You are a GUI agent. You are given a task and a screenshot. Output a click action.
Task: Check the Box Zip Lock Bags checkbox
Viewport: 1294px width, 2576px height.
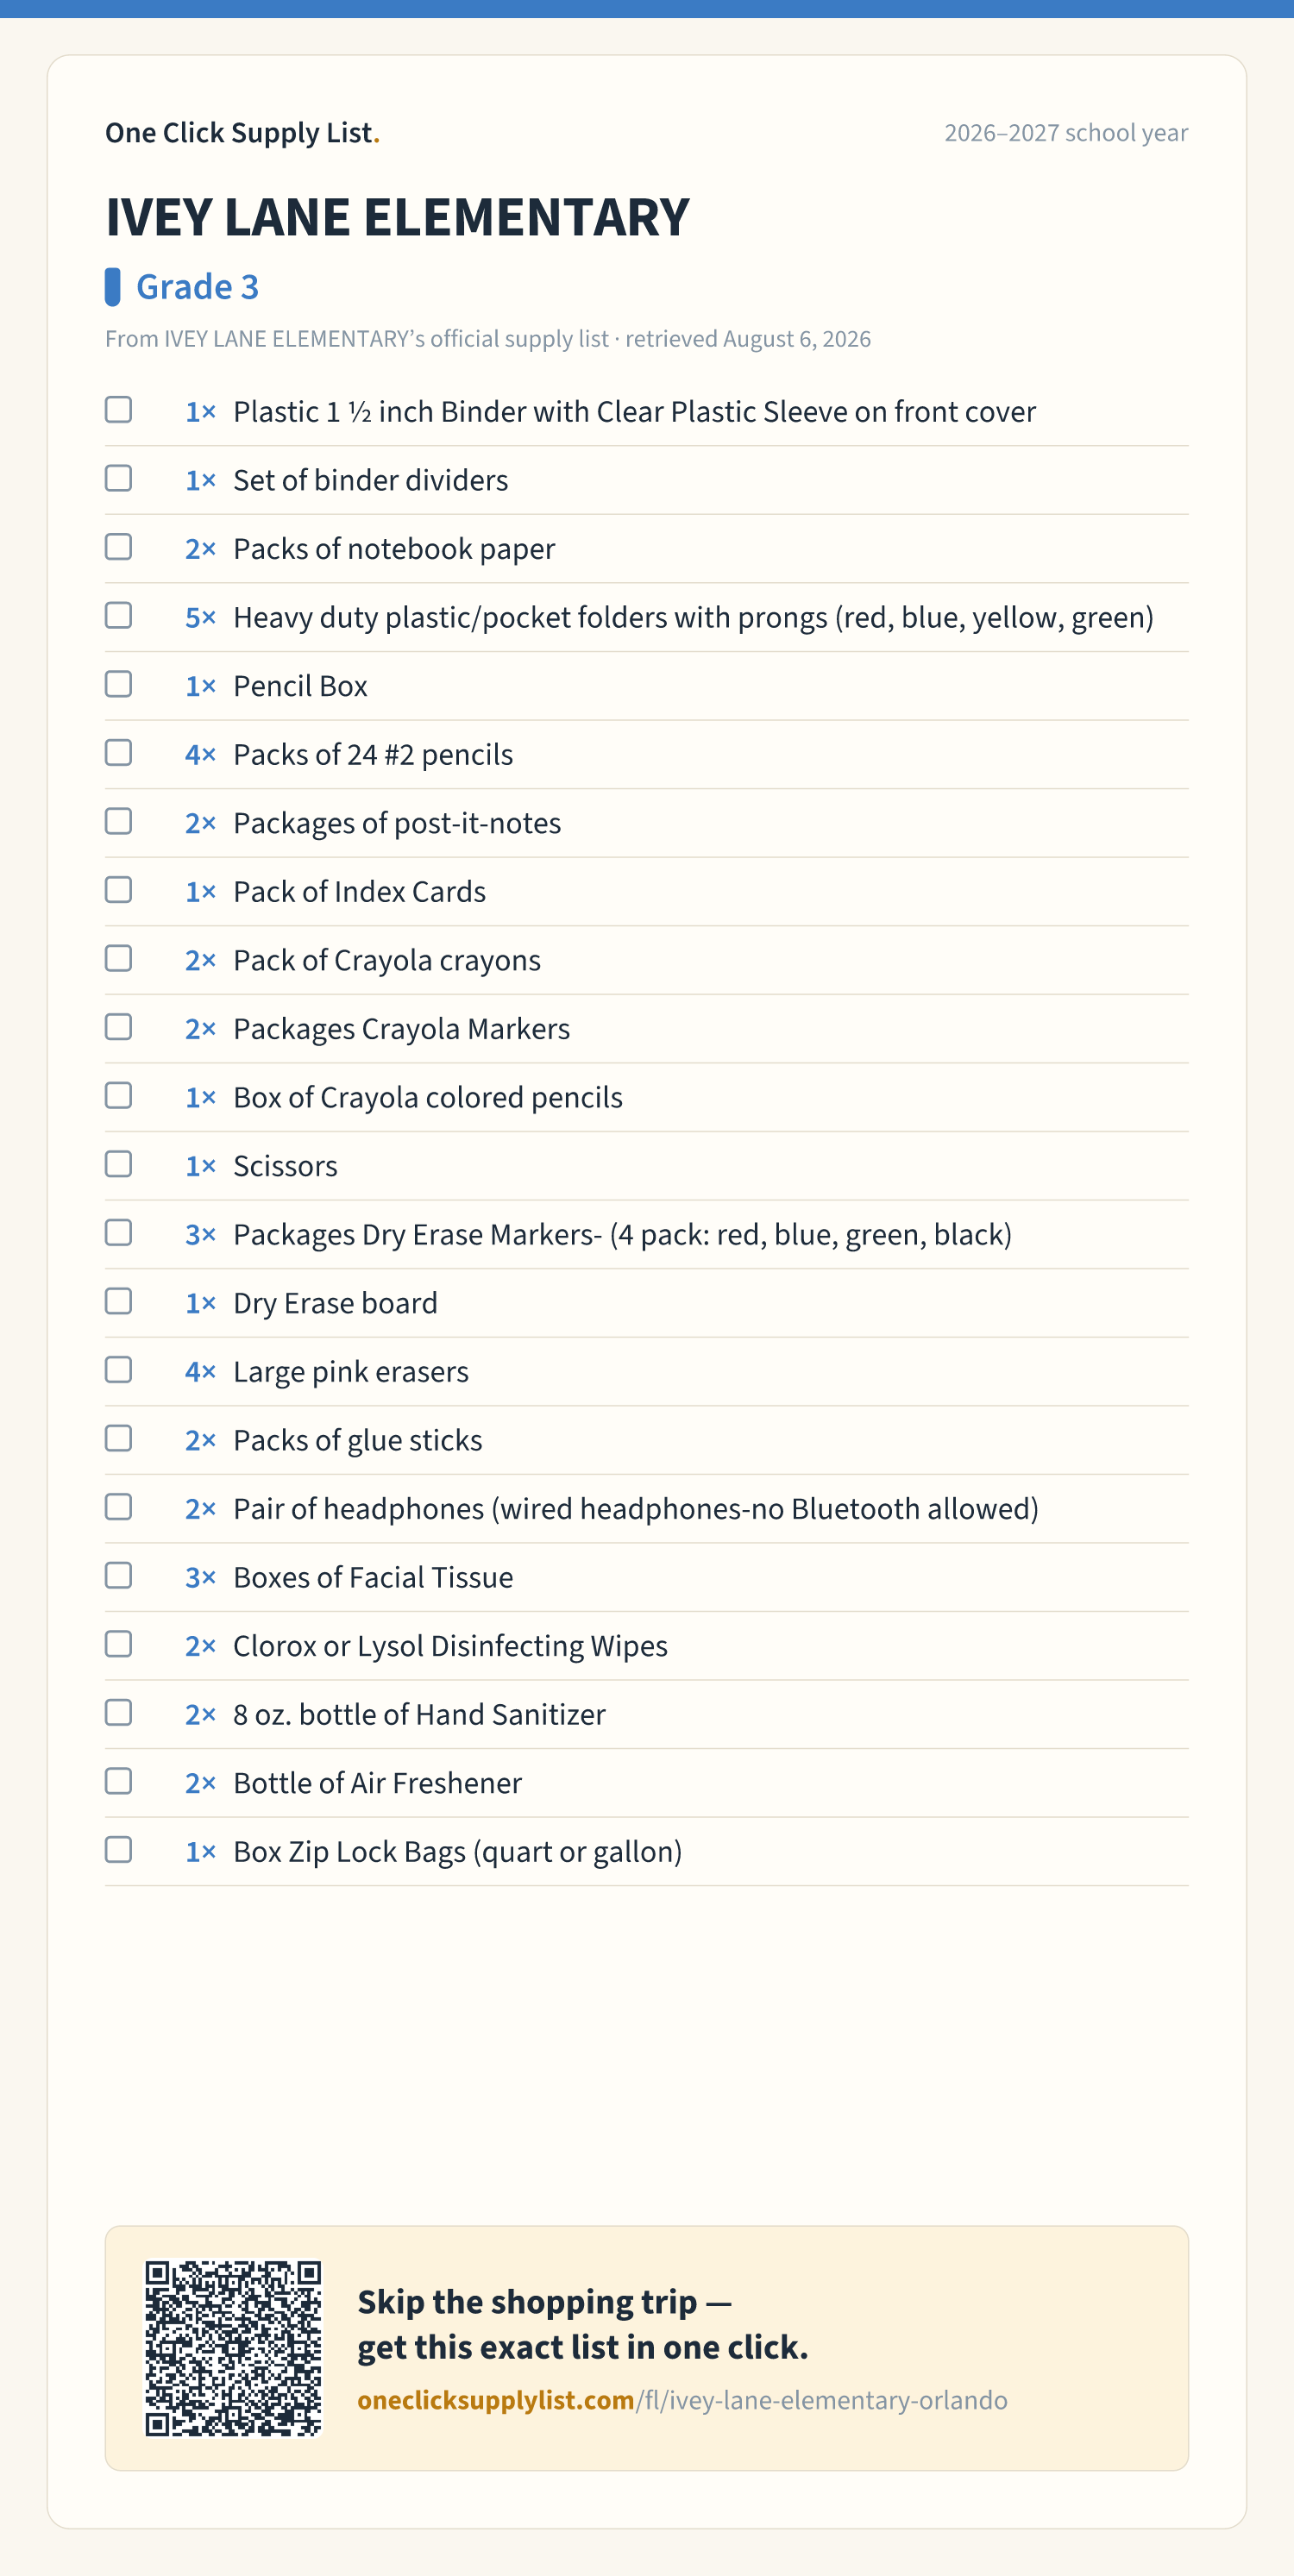click(118, 1850)
